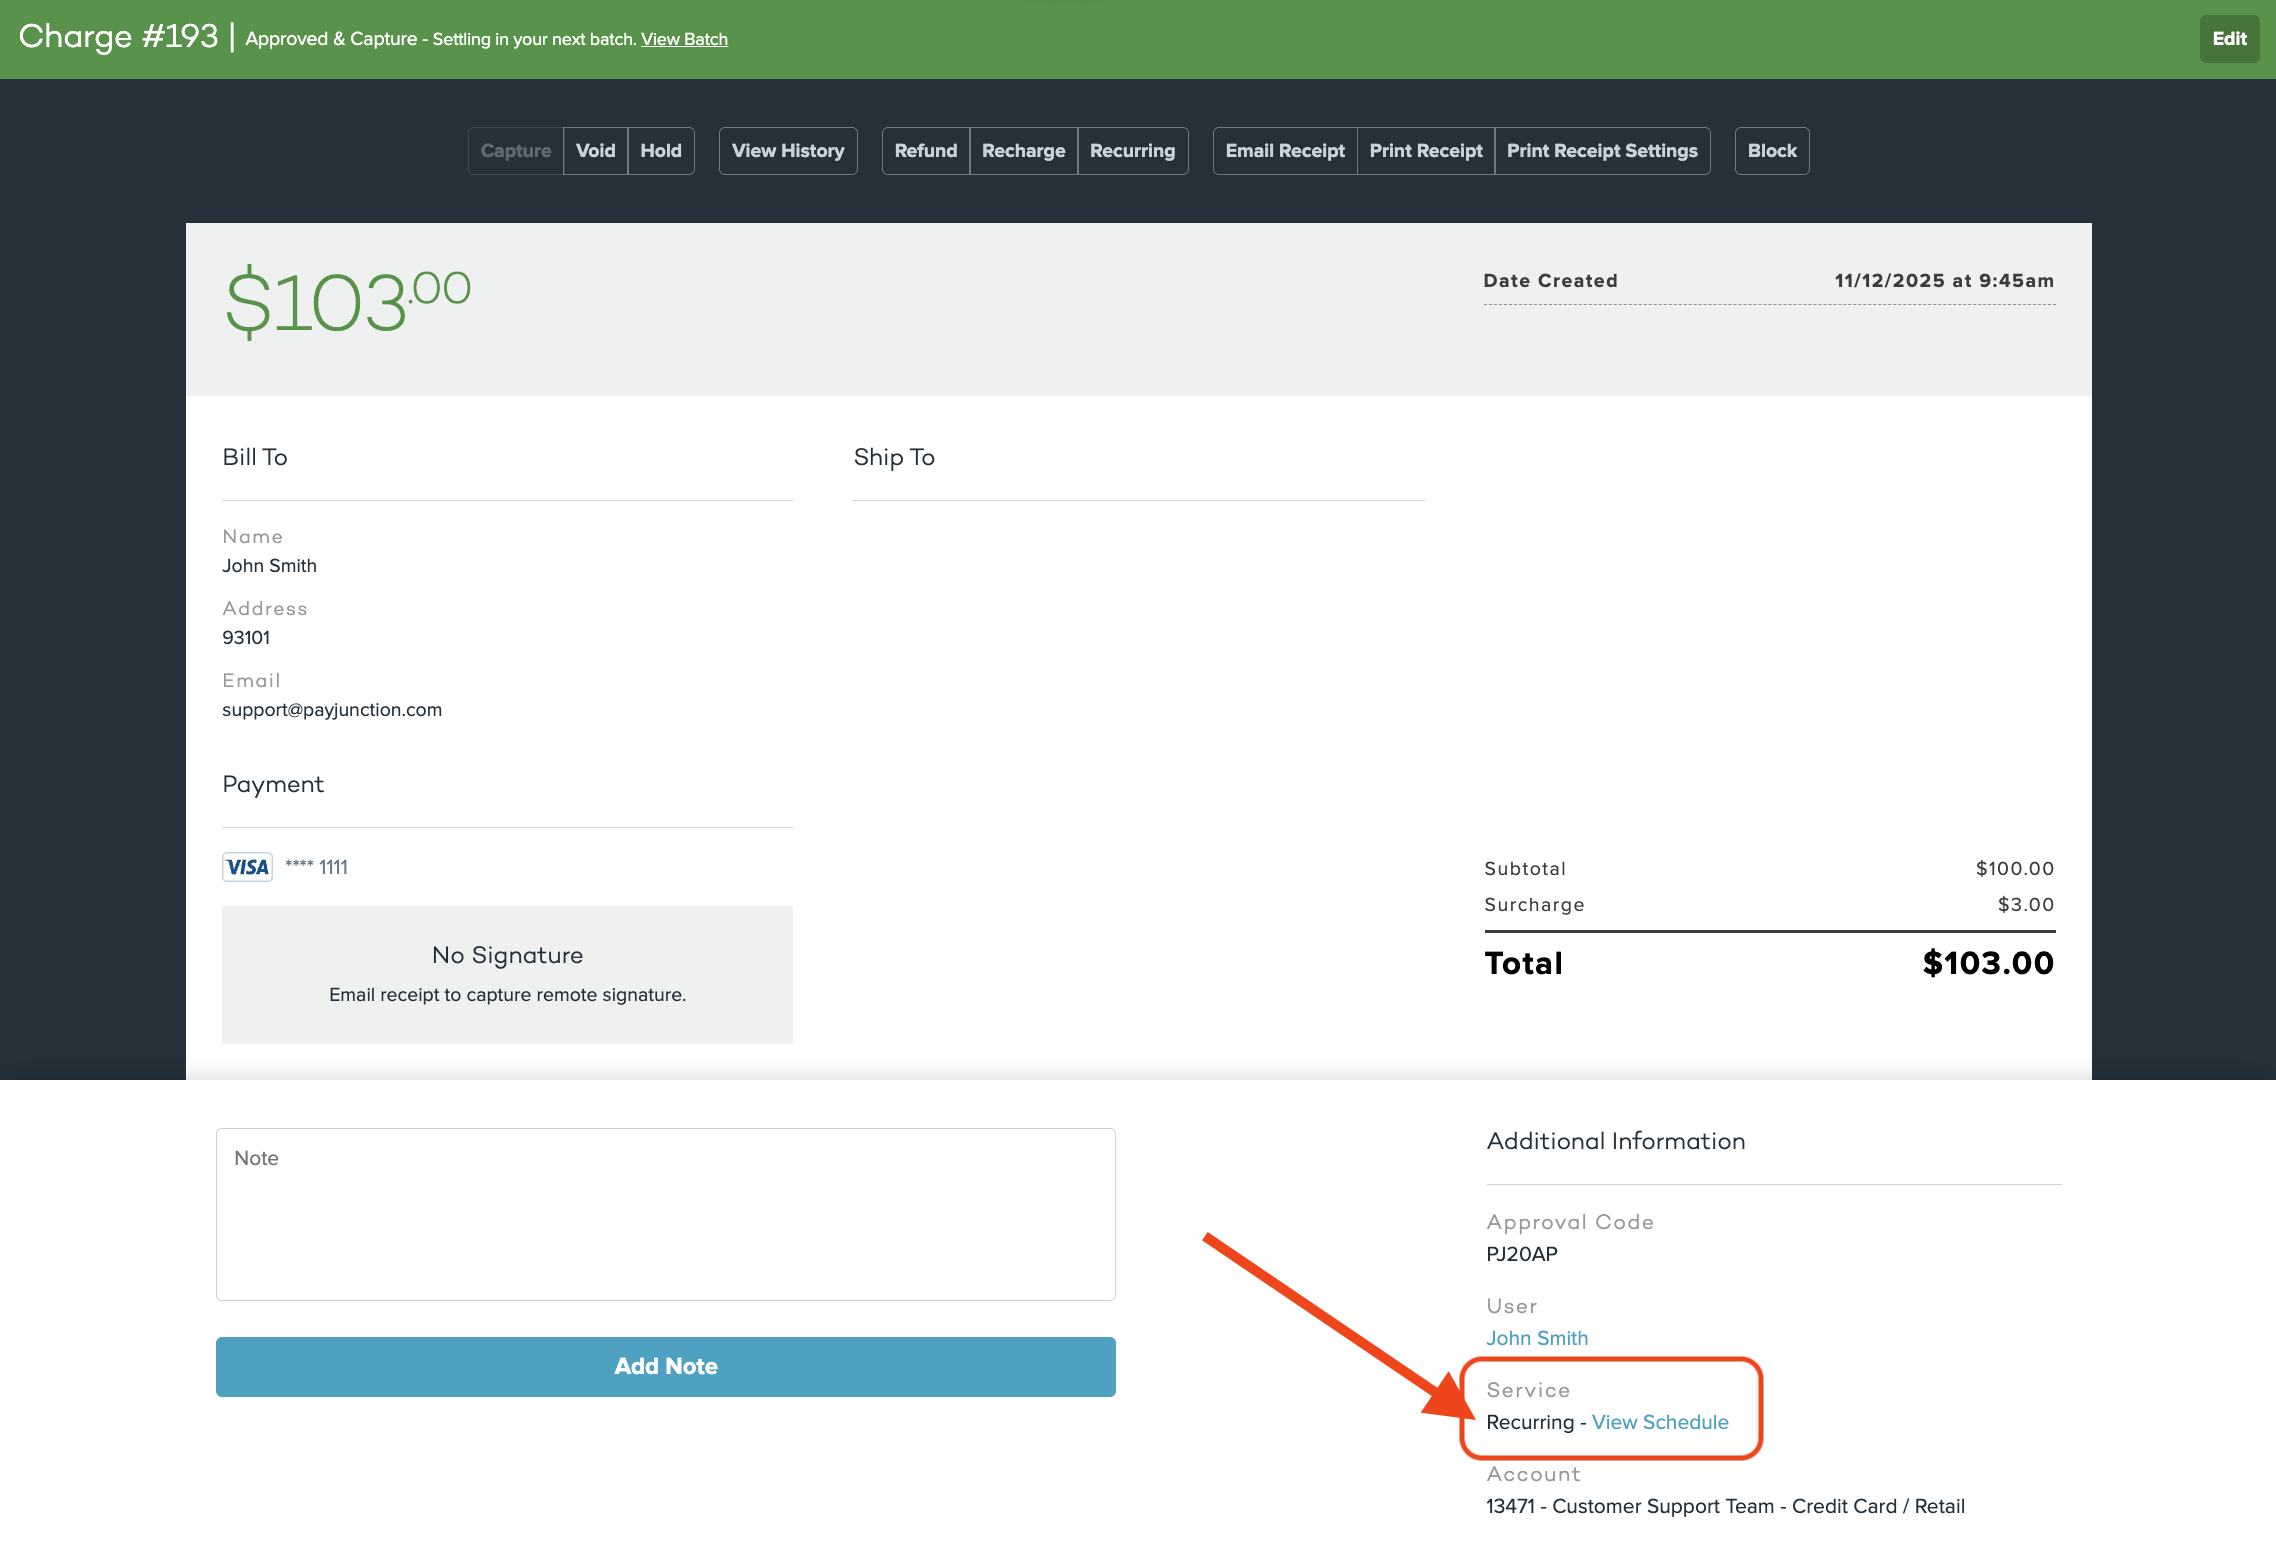Set up Recurring from toolbar

click(1133, 151)
